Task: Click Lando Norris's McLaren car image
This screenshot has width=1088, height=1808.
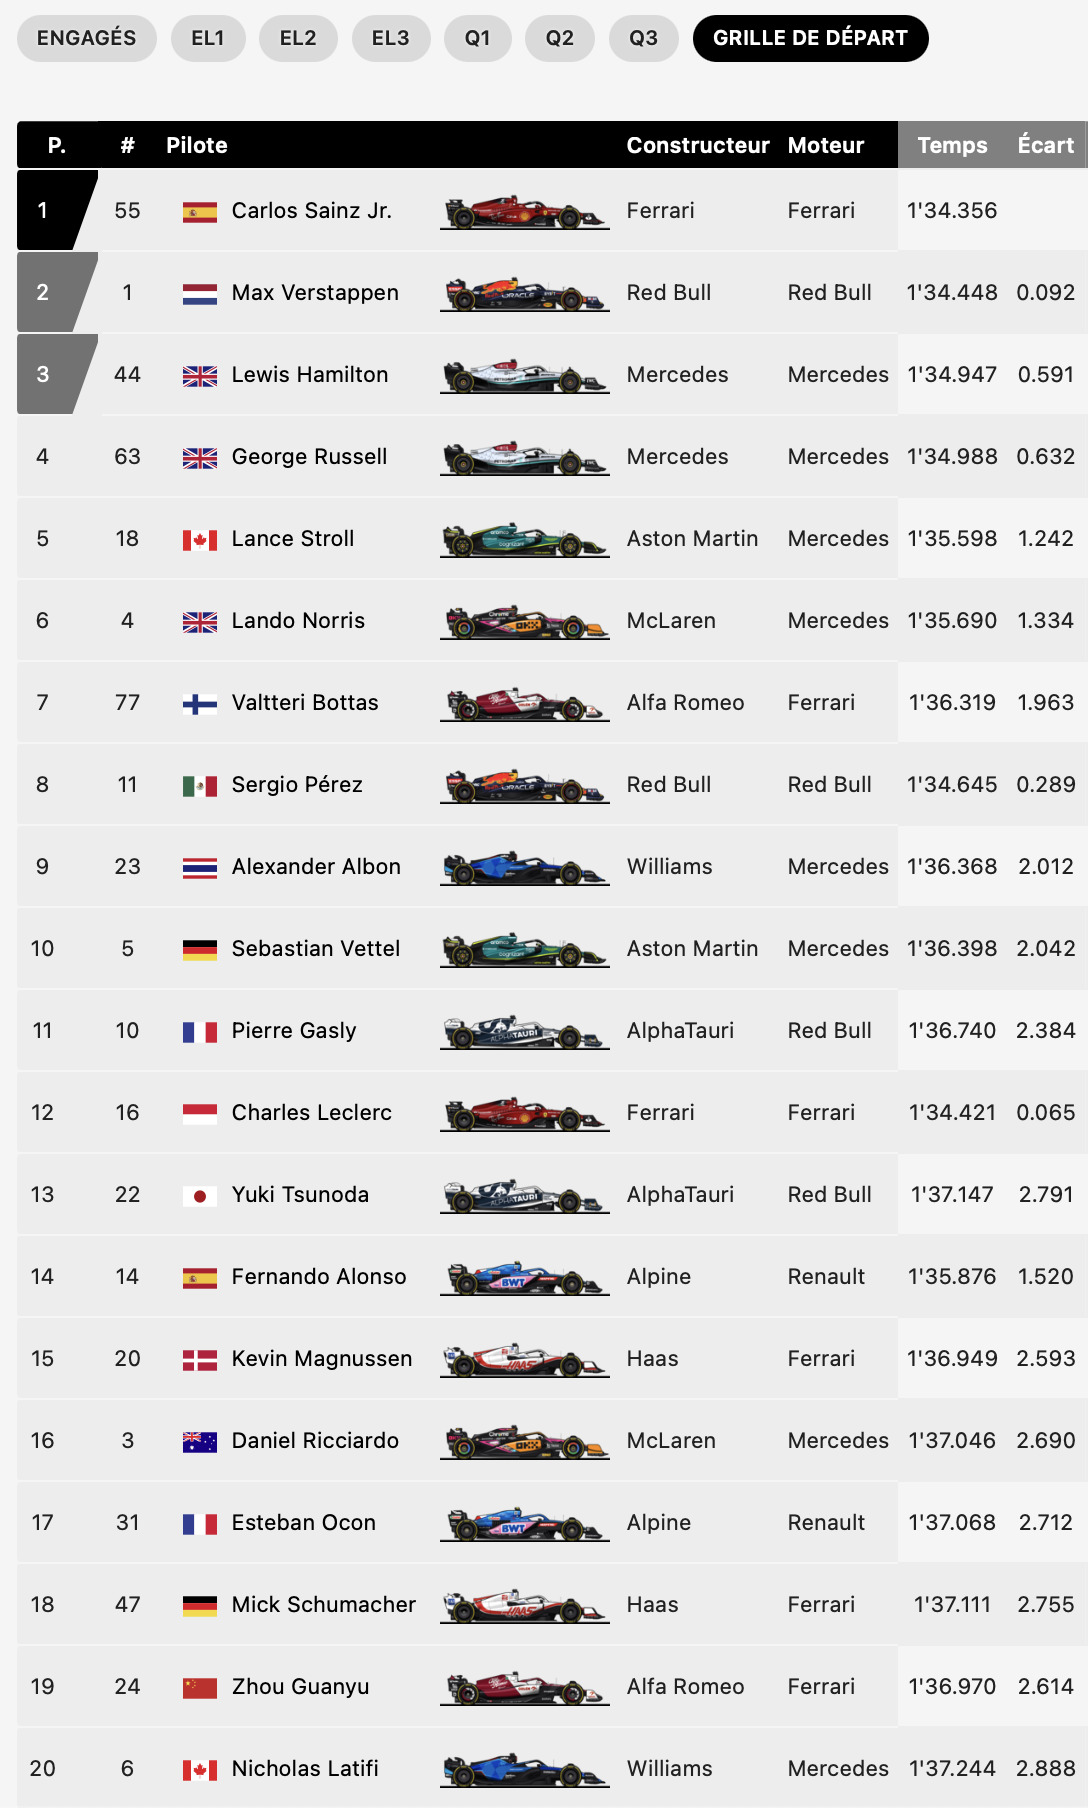Action: click(525, 622)
